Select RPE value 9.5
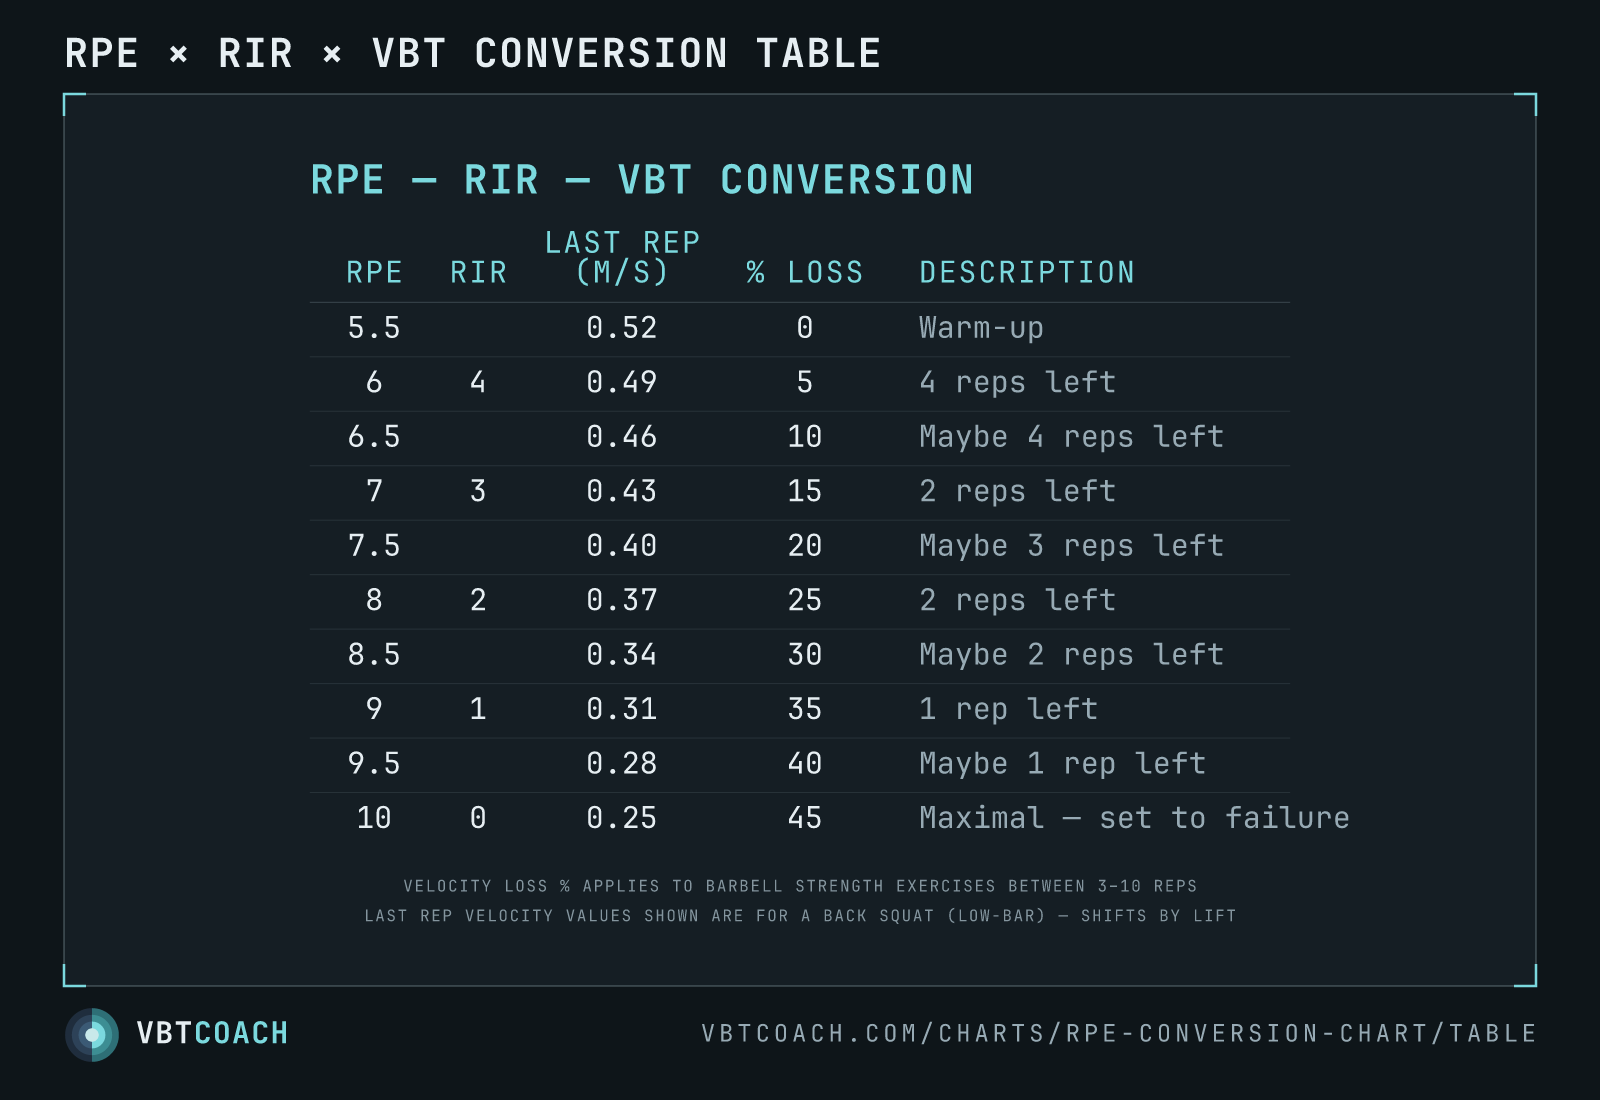The width and height of the screenshot is (1600, 1100). pyautogui.click(x=374, y=764)
